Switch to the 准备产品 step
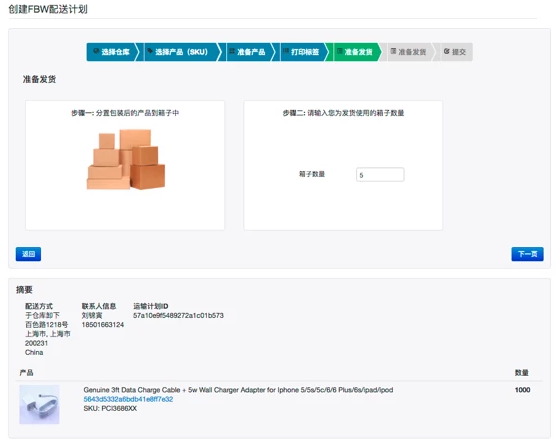 coord(251,52)
